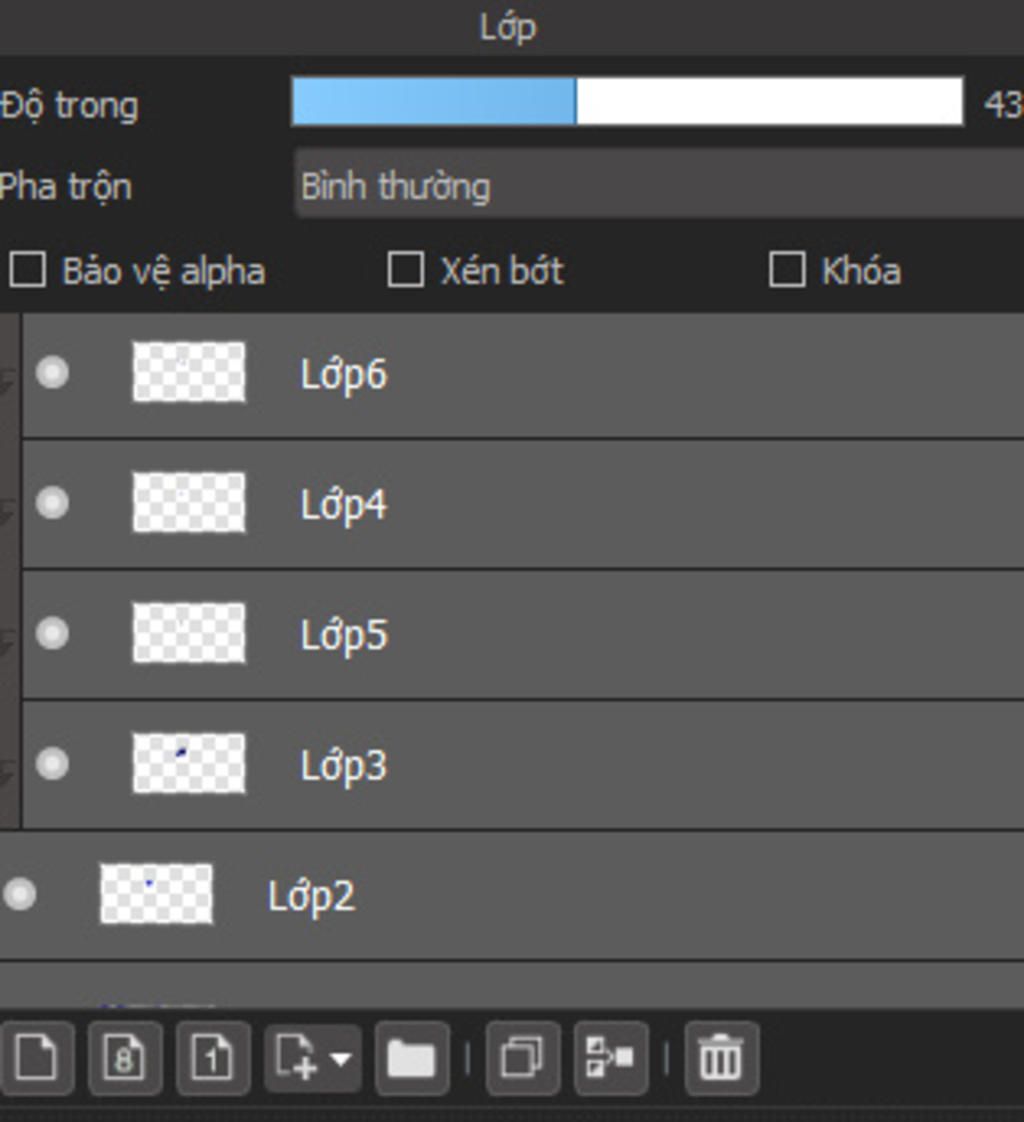Duplicate the selected layer
1024x1122 pixels.
click(x=522, y=1058)
